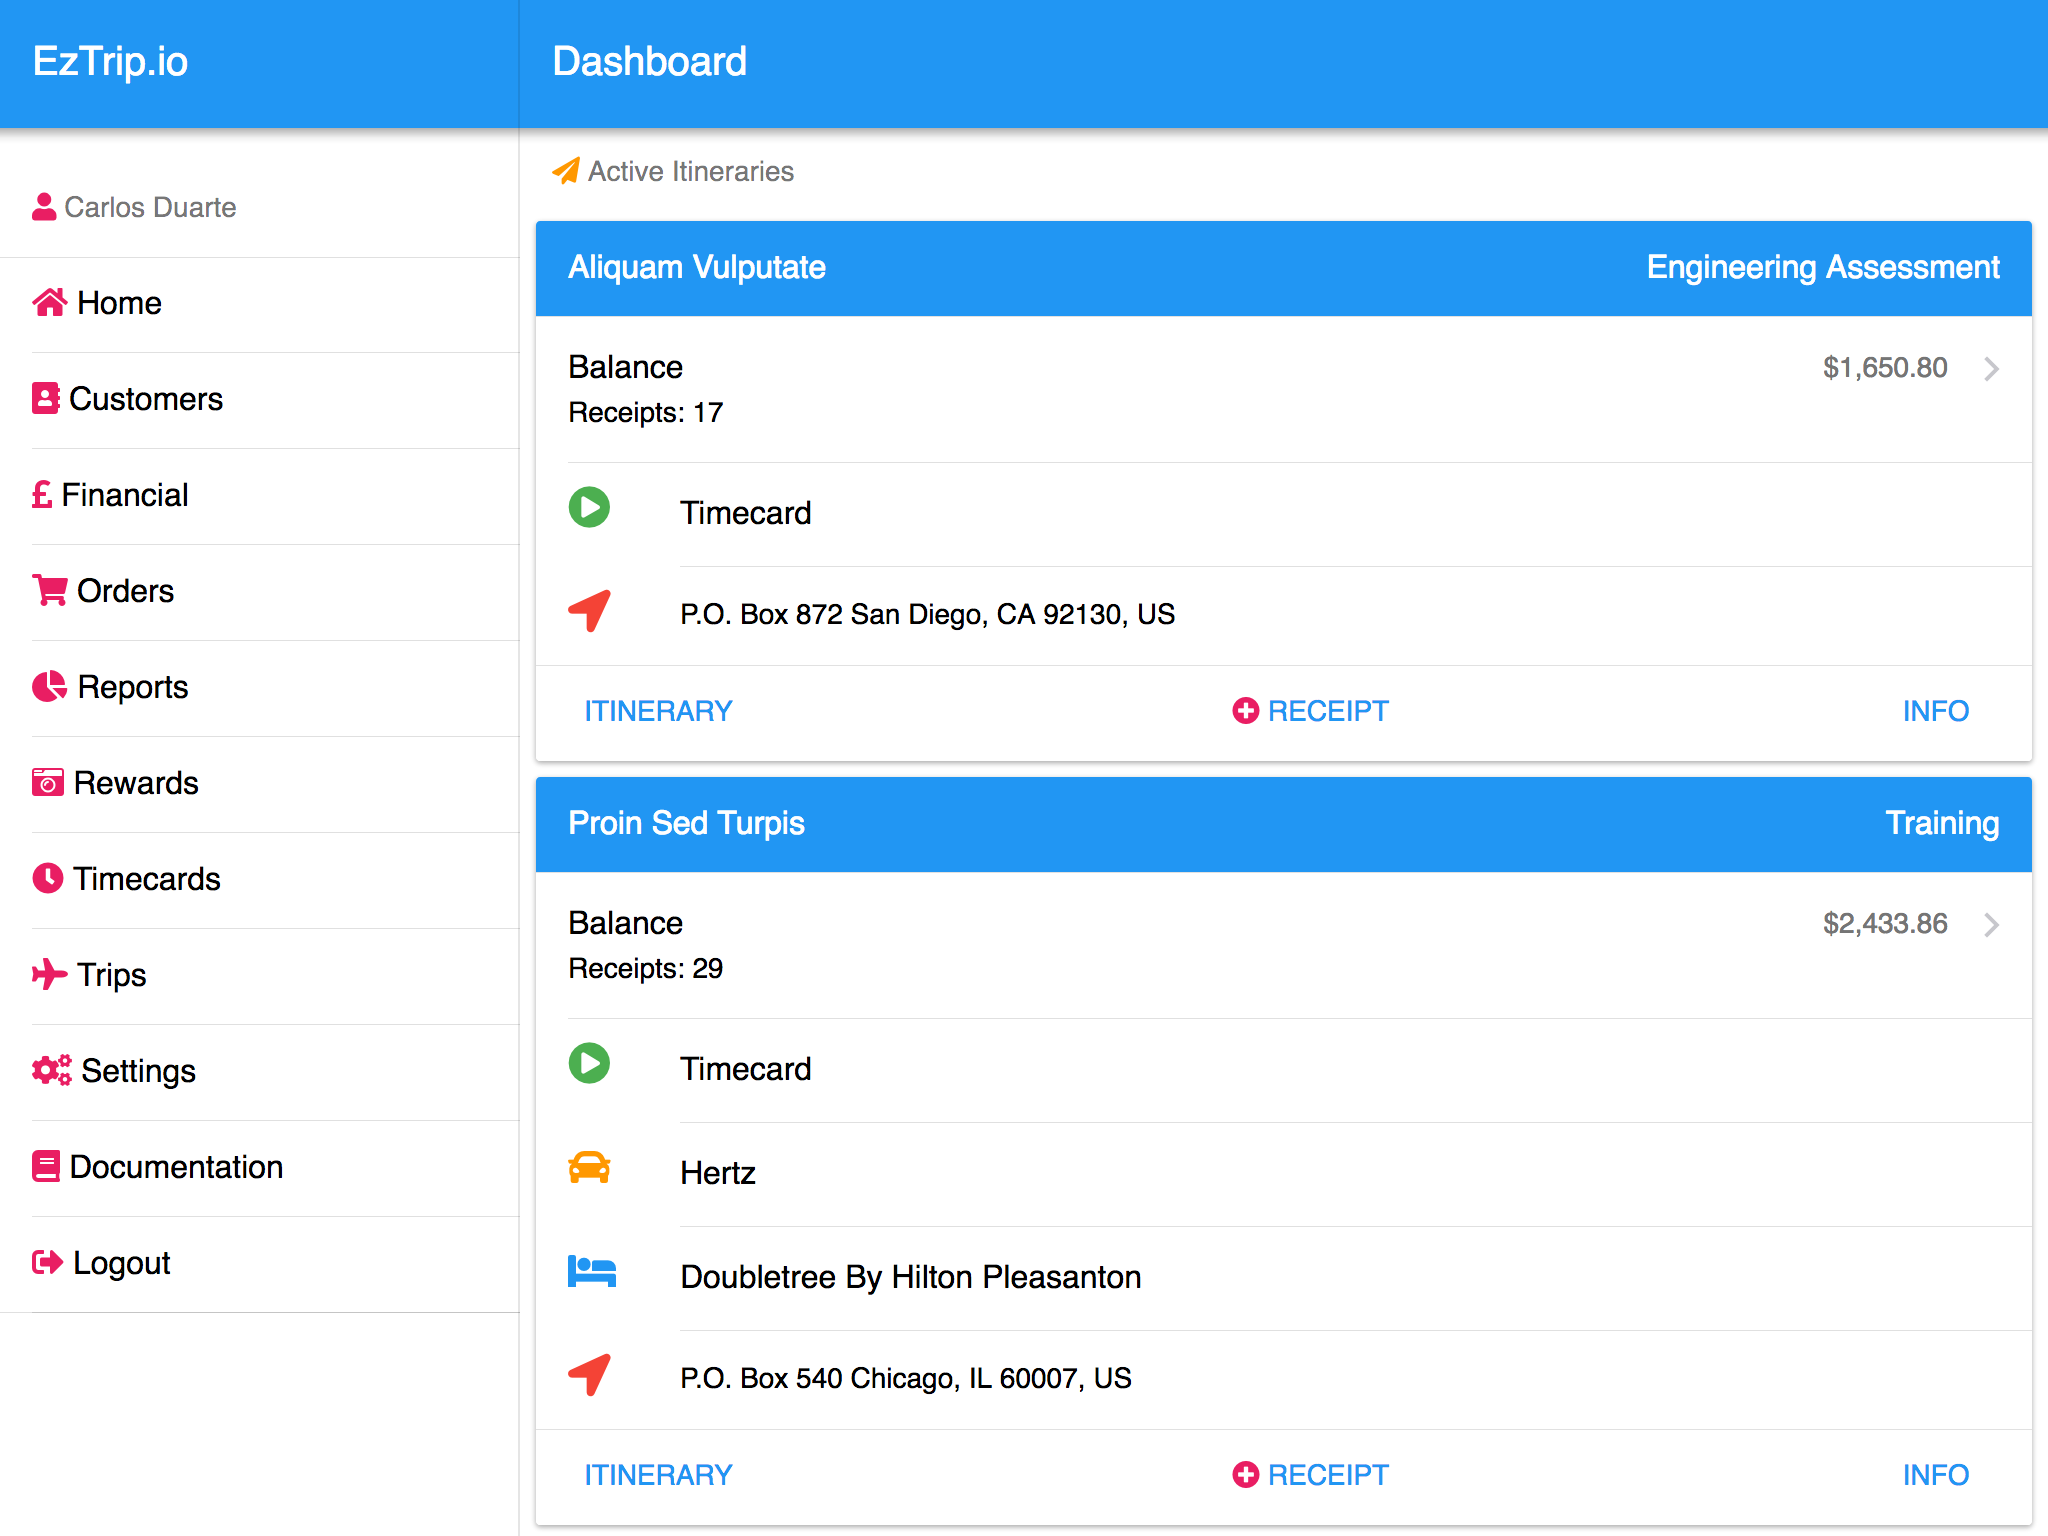The width and height of the screenshot is (2048, 1536).
Task: Click INFO on the Engineering Assessment card
Action: click(1935, 711)
